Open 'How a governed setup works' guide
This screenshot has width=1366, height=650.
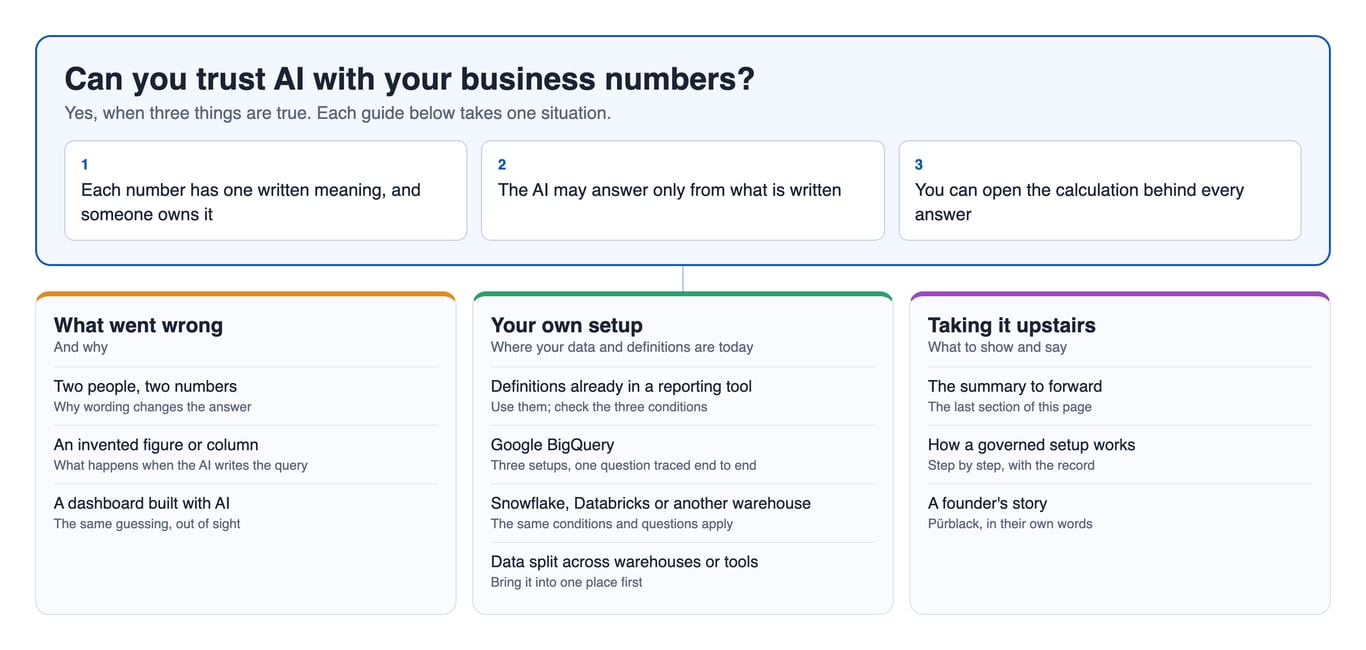(x=1119, y=454)
